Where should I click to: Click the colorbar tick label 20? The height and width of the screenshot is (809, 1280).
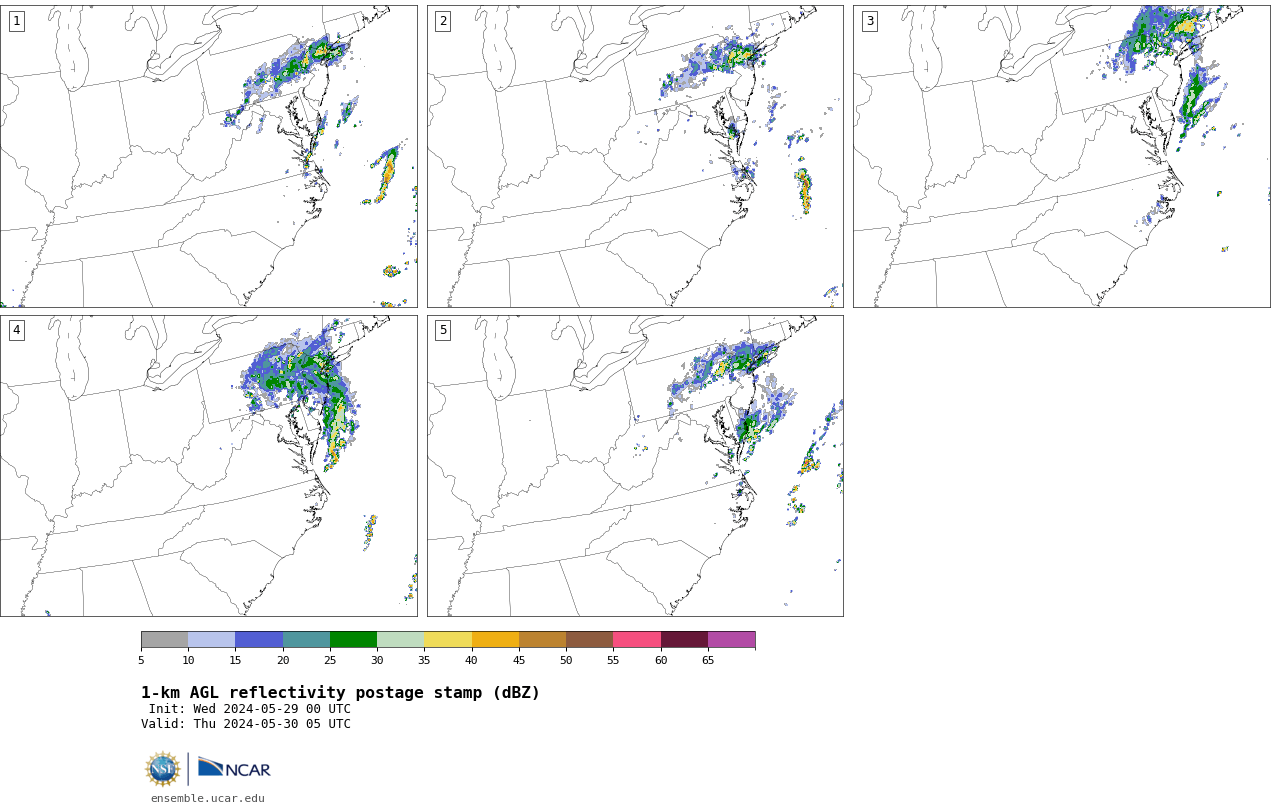pyautogui.click(x=283, y=660)
